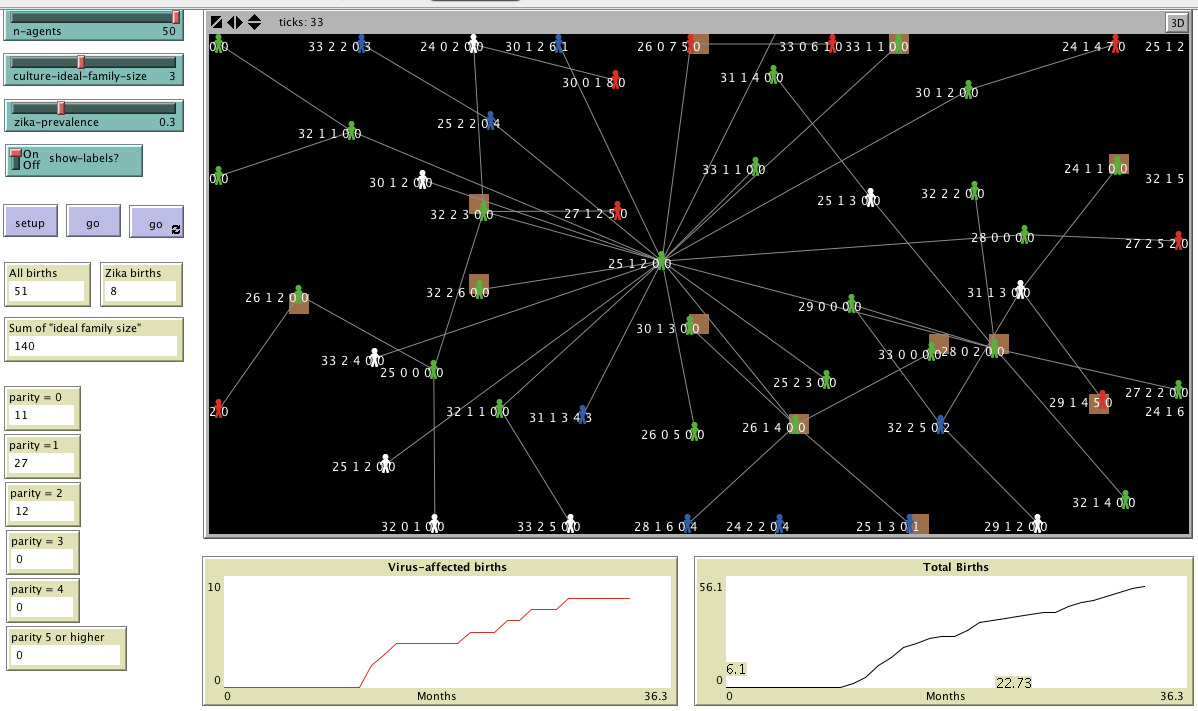Click the Zika births monitor value

coord(140,291)
